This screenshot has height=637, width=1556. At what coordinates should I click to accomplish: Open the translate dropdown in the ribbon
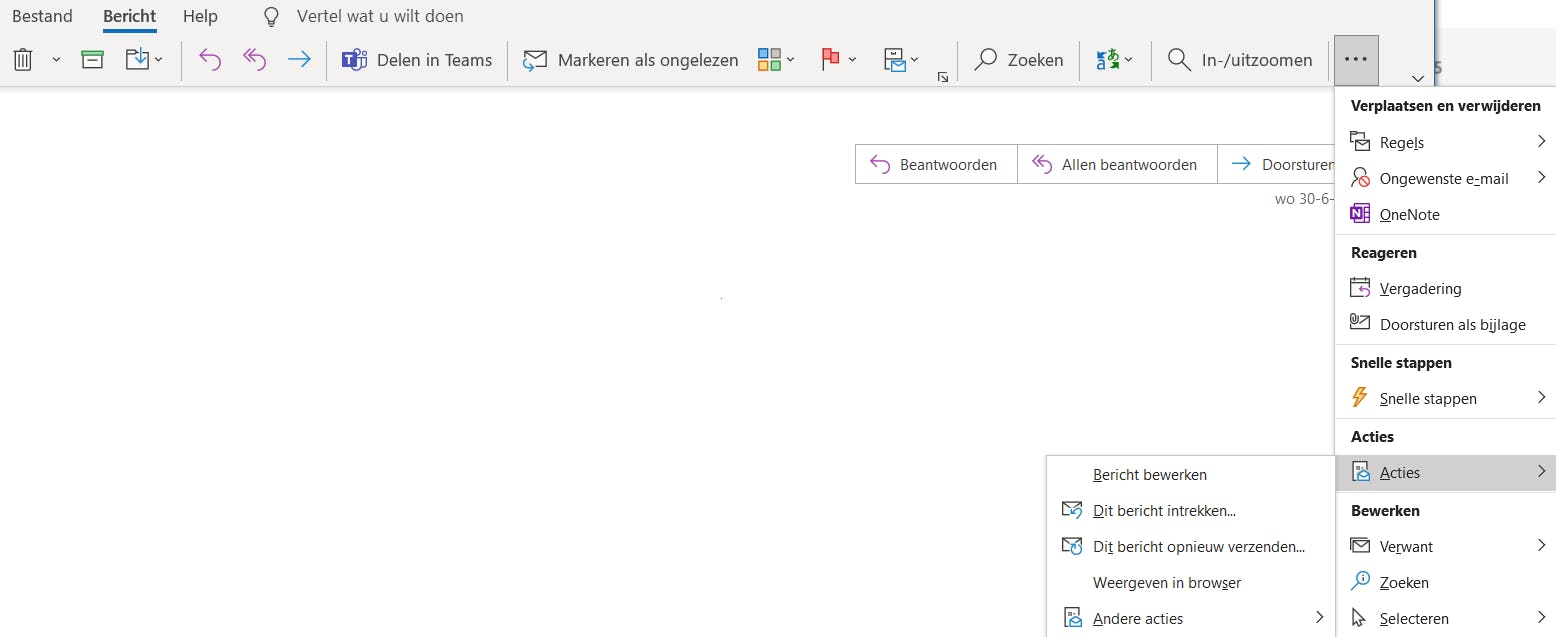click(x=1114, y=60)
